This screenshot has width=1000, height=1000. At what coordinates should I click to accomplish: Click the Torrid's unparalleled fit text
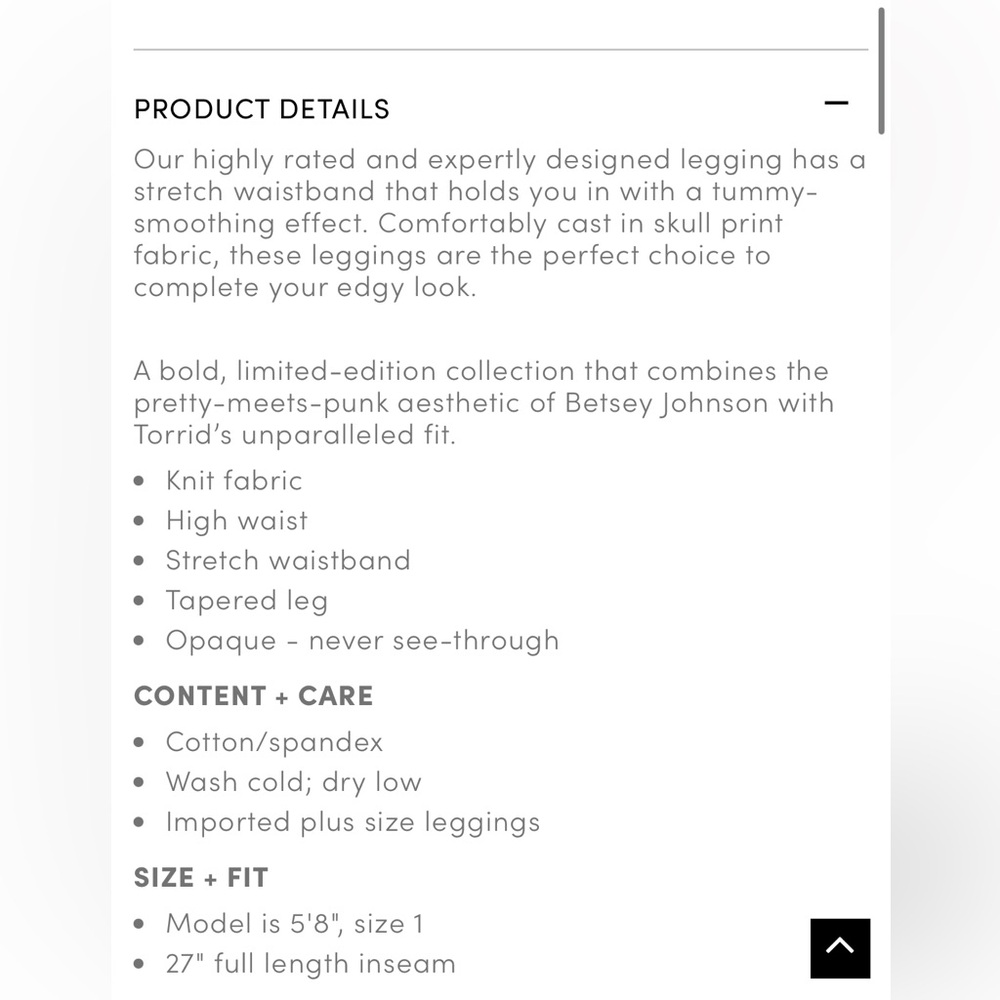click(x=294, y=436)
